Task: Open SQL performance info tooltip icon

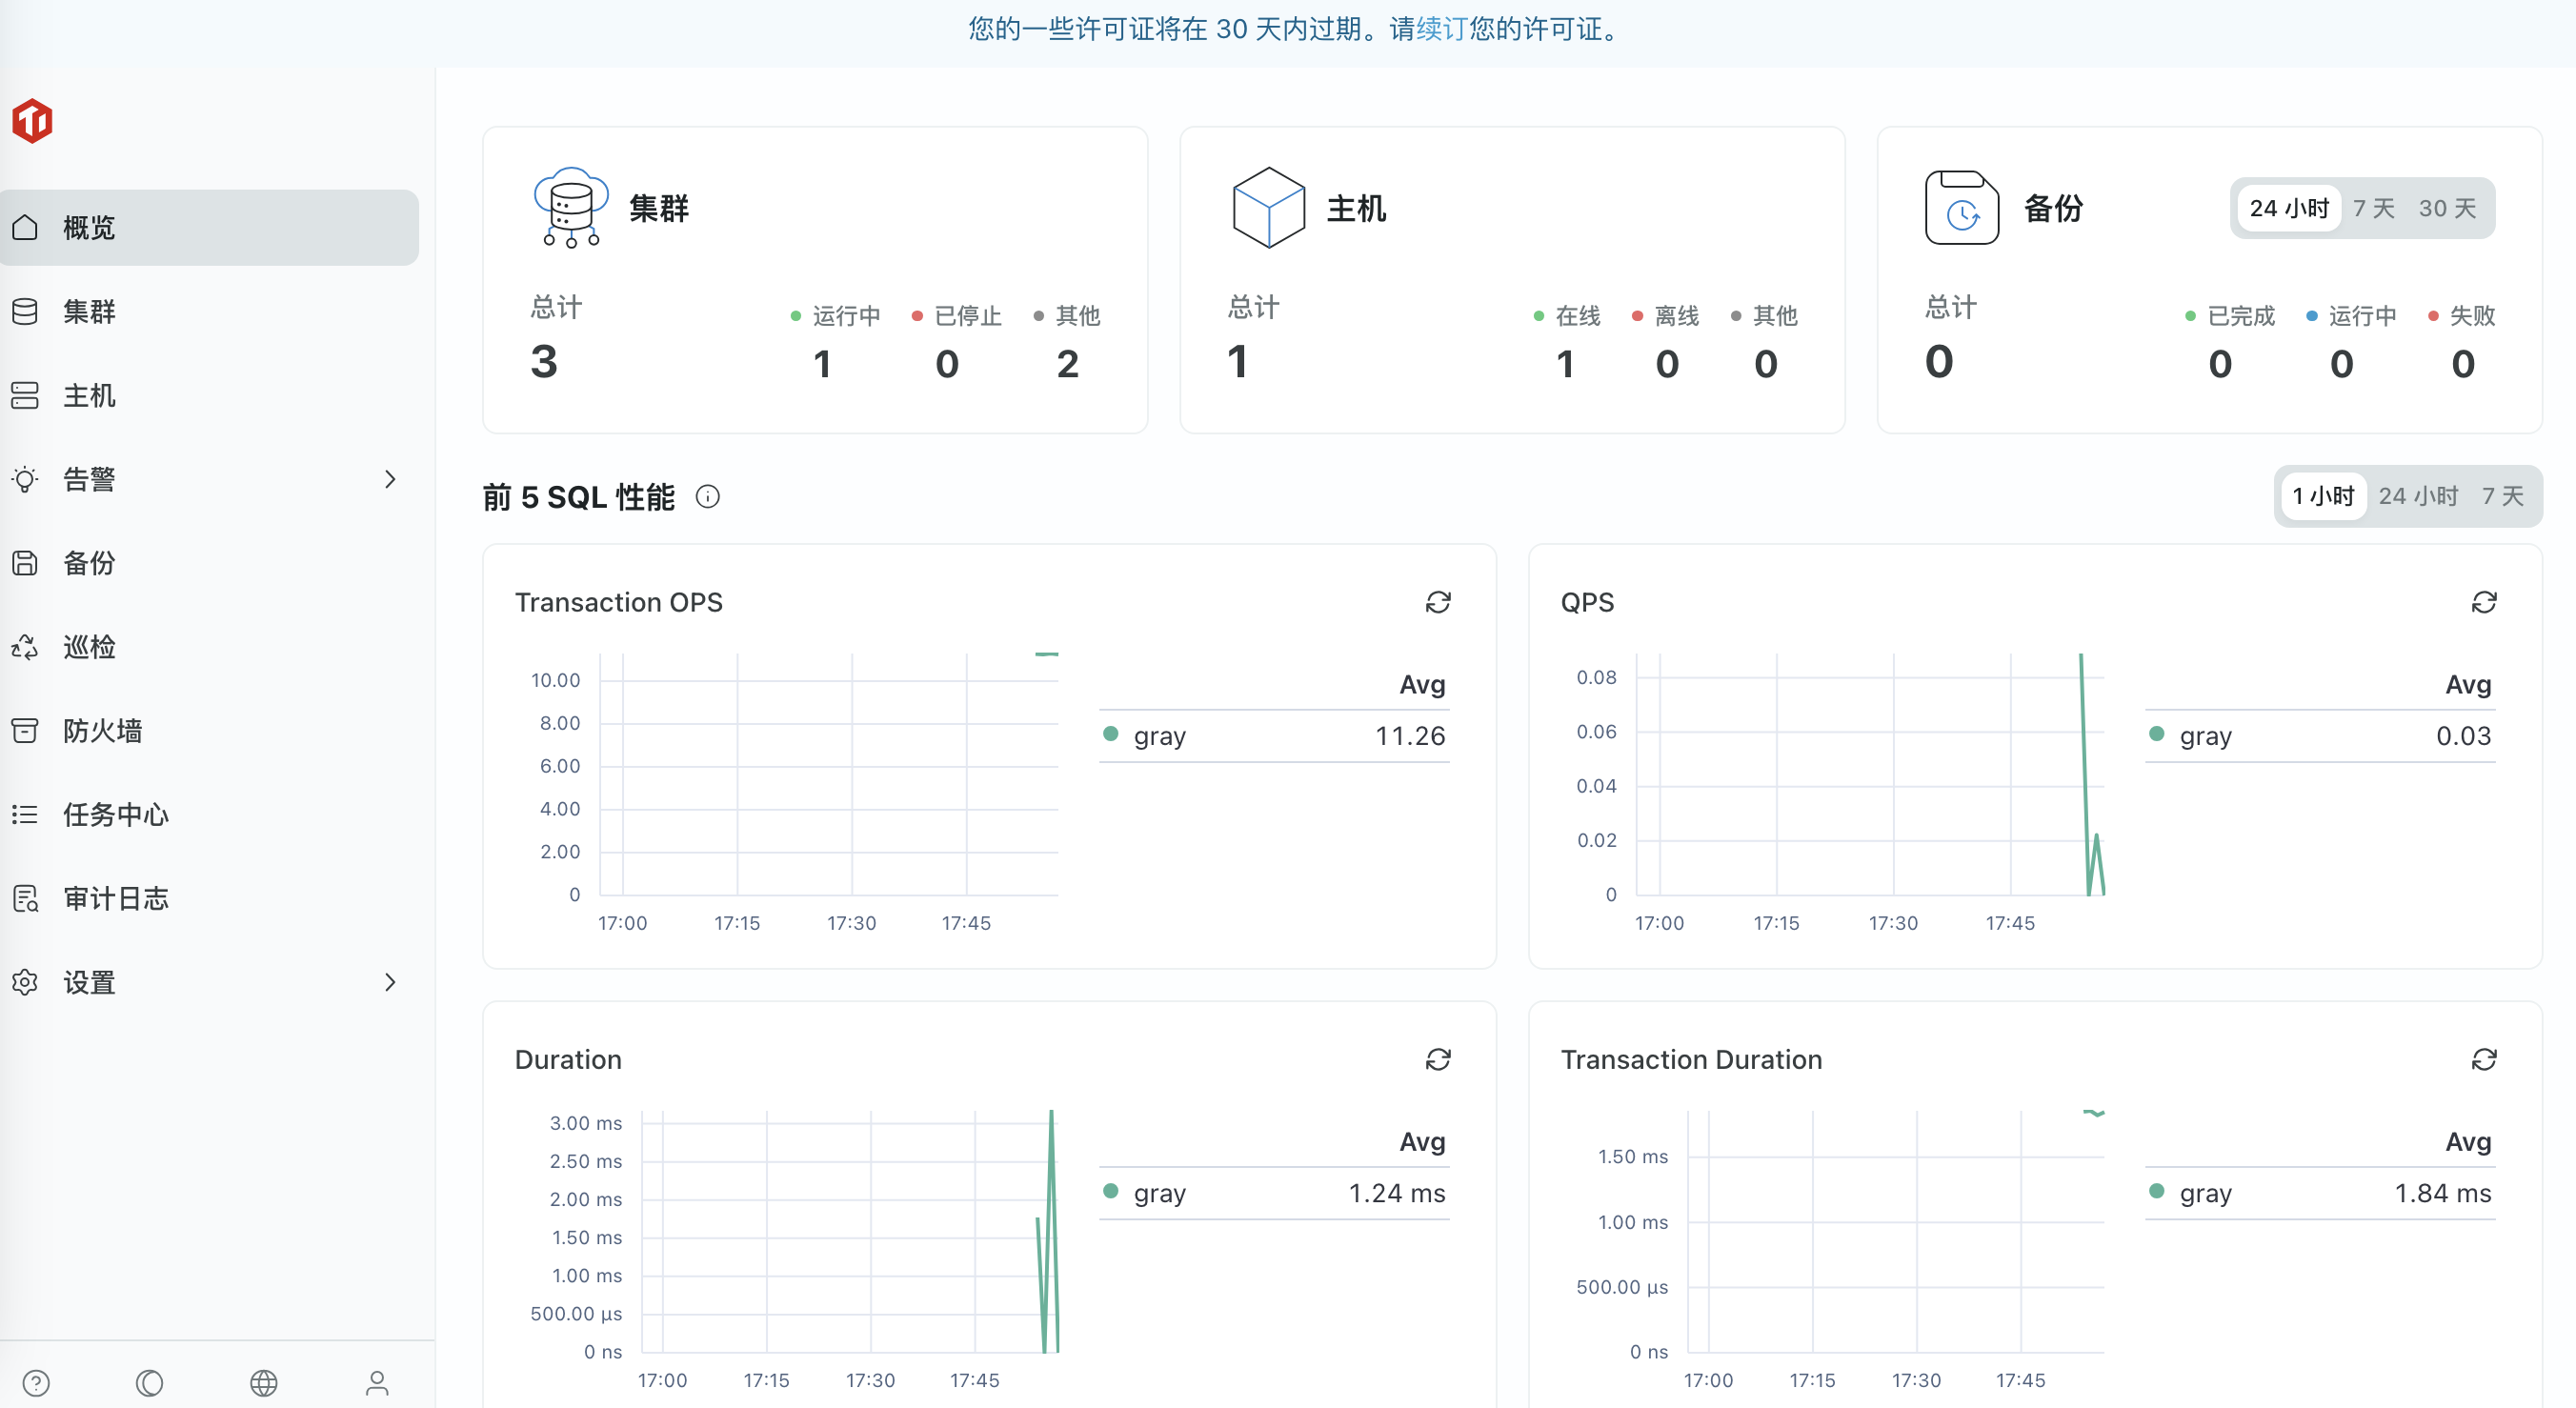Action: [707, 497]
